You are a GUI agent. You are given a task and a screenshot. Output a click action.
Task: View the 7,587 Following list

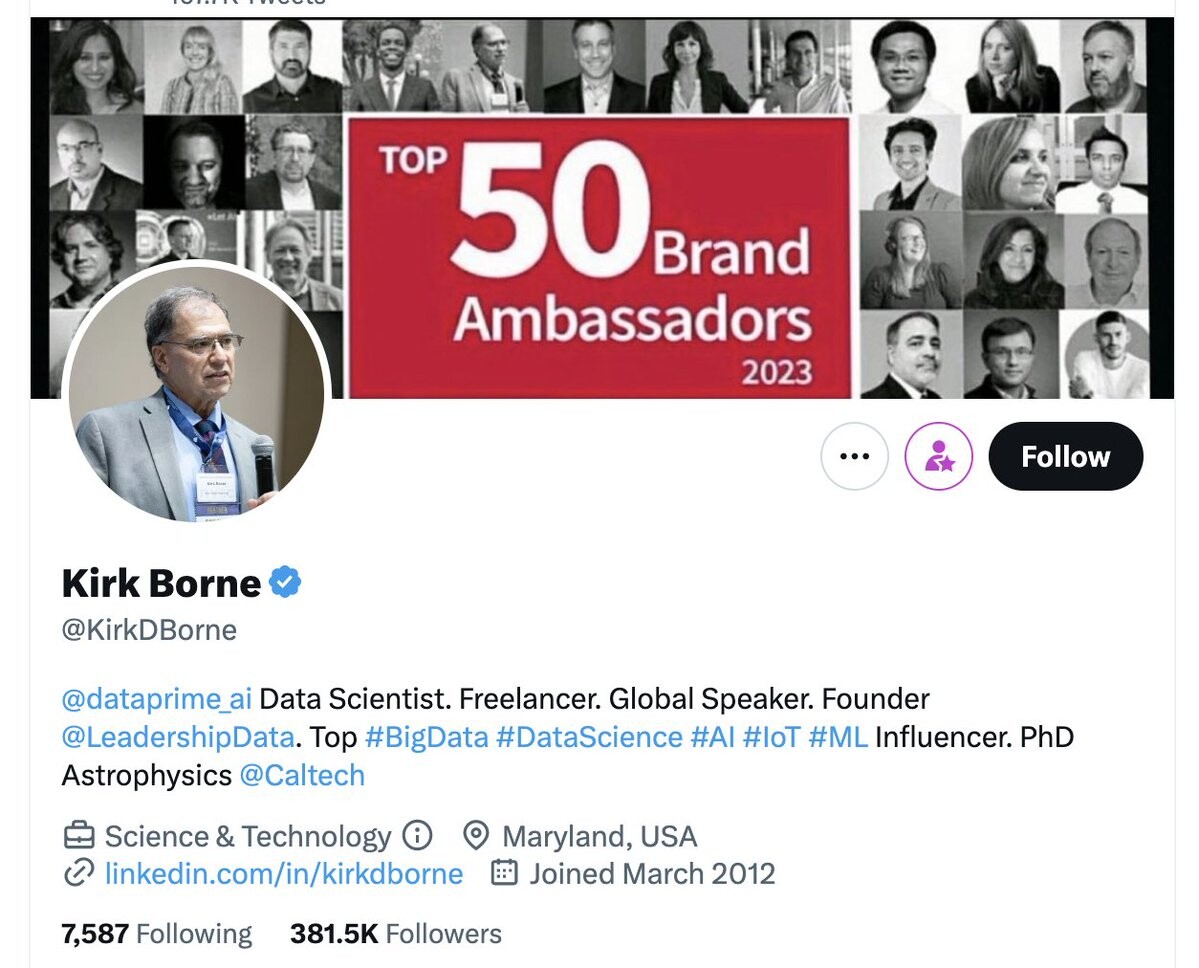157,934
